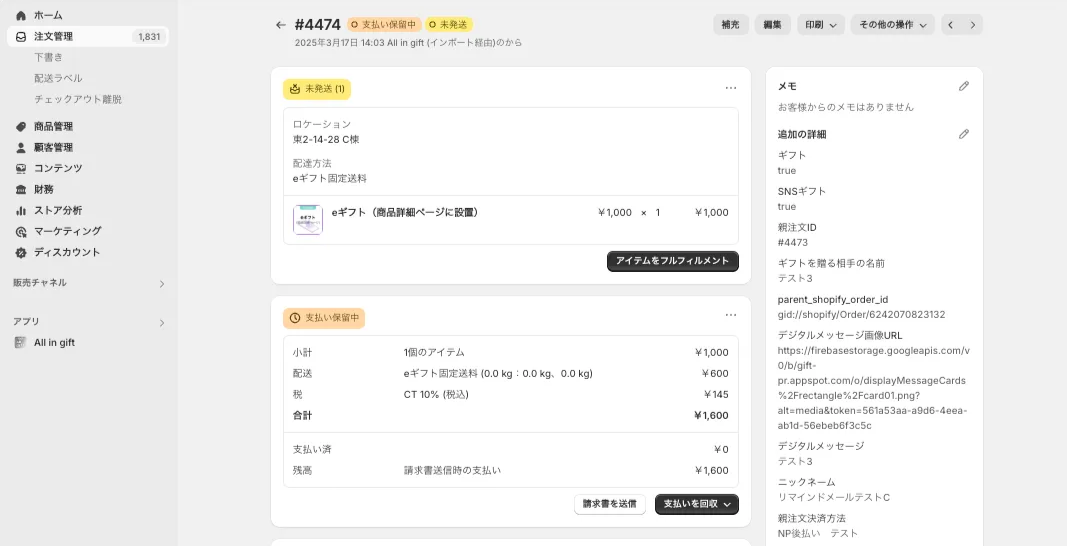Image resolution: width=1067 pixels, height=546 pixels.
Task: Click the Fulfill item (アイテムをフルフィルメント) button
Action: [x=672, y=261]
